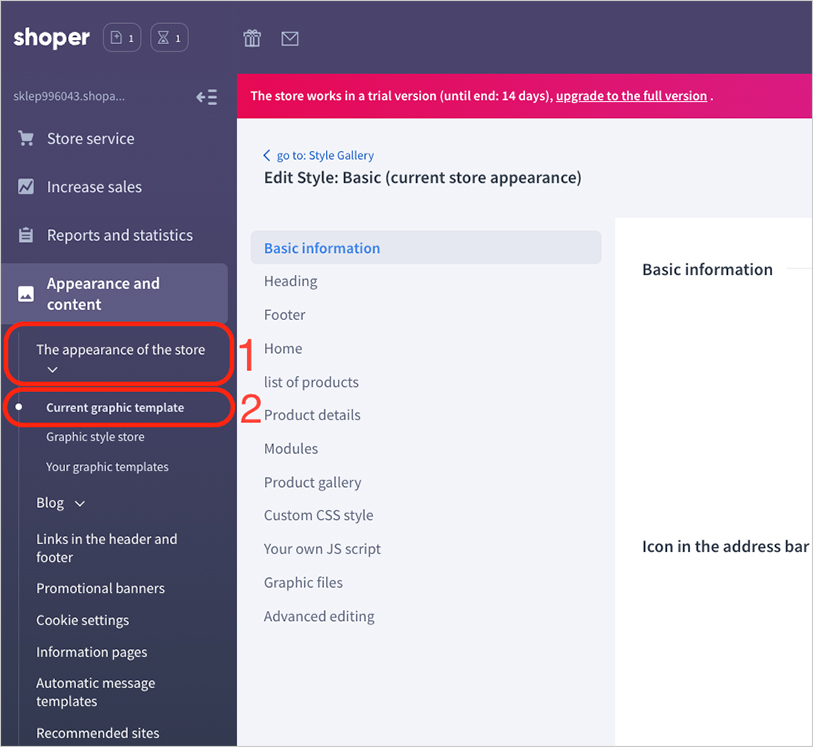
Task: Click the Icon in the address bar heading
Action: pos(725,546)
